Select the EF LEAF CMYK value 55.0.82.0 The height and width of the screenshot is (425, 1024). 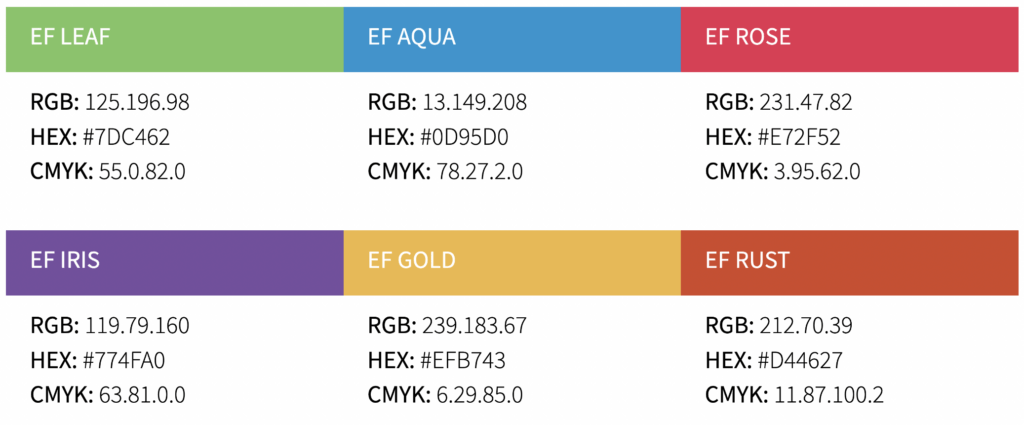142,172
